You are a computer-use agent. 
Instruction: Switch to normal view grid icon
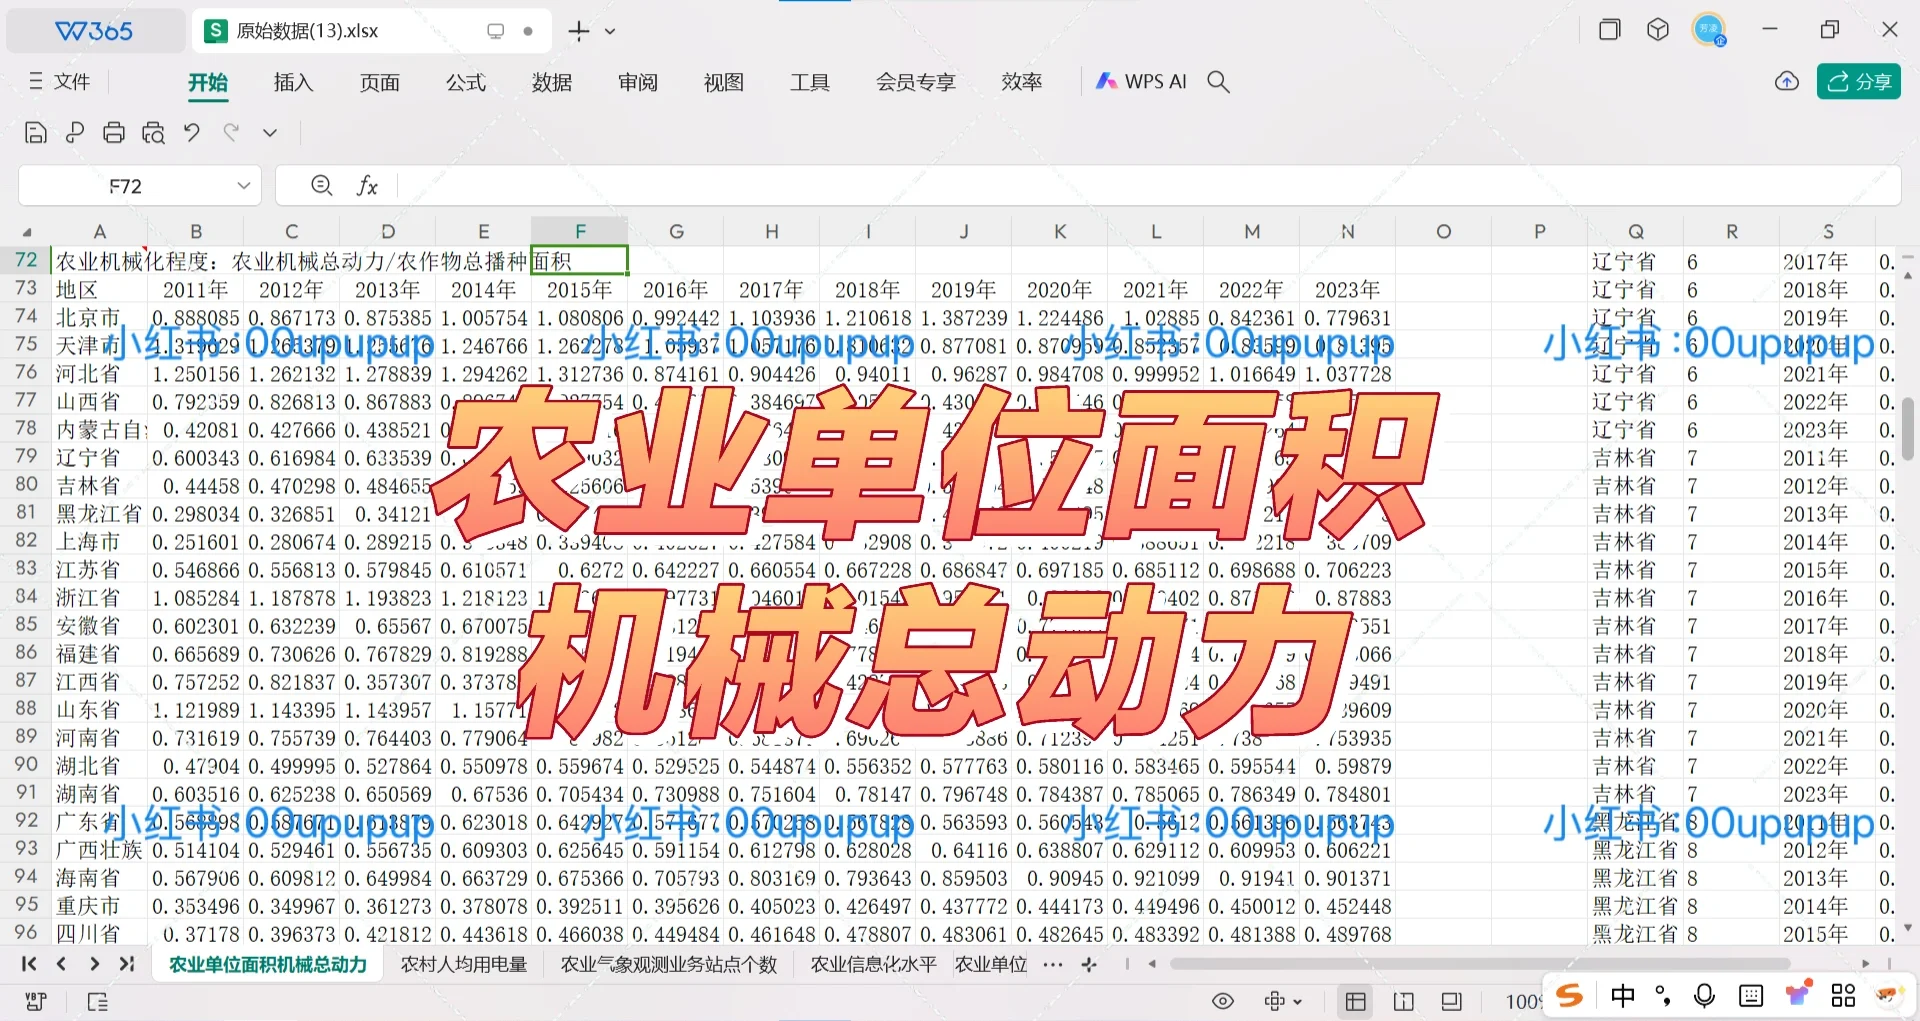1356,1001
